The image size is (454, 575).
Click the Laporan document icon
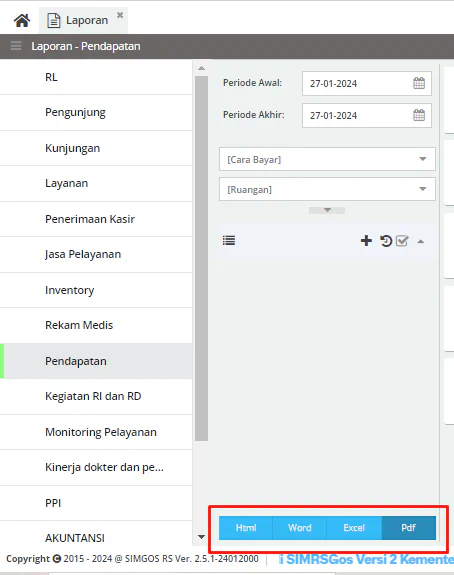54,21
